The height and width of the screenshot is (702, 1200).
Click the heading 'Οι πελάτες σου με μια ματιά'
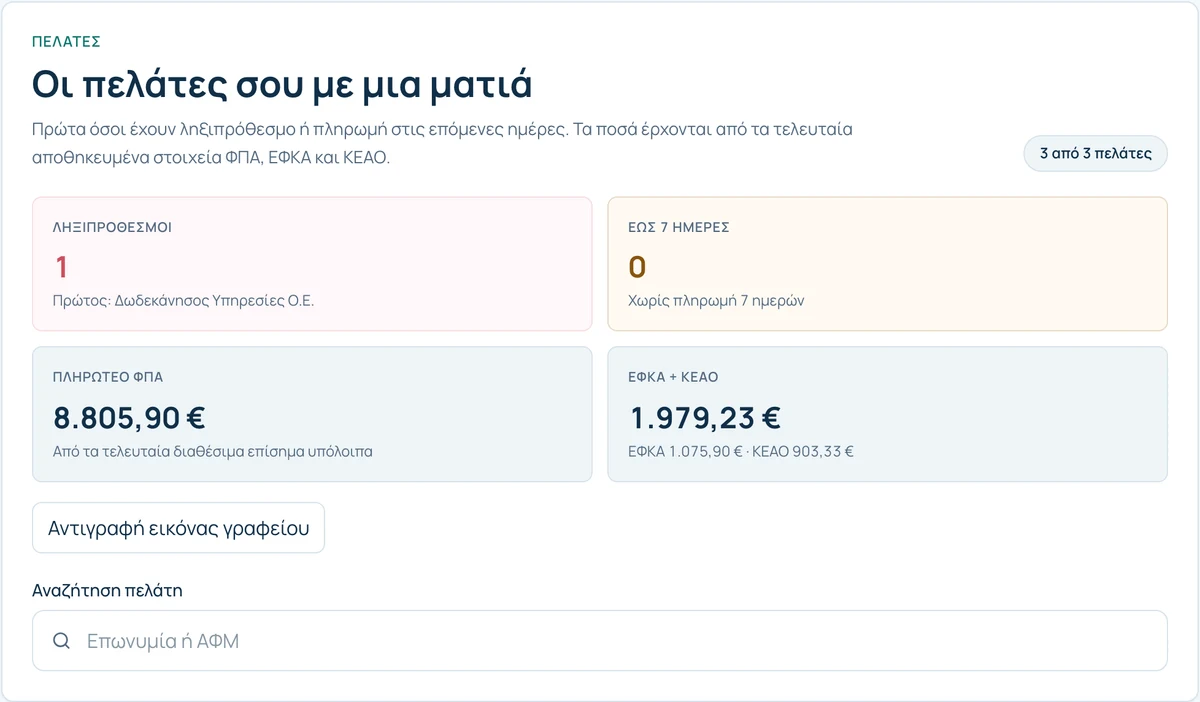tap(282, 84)
